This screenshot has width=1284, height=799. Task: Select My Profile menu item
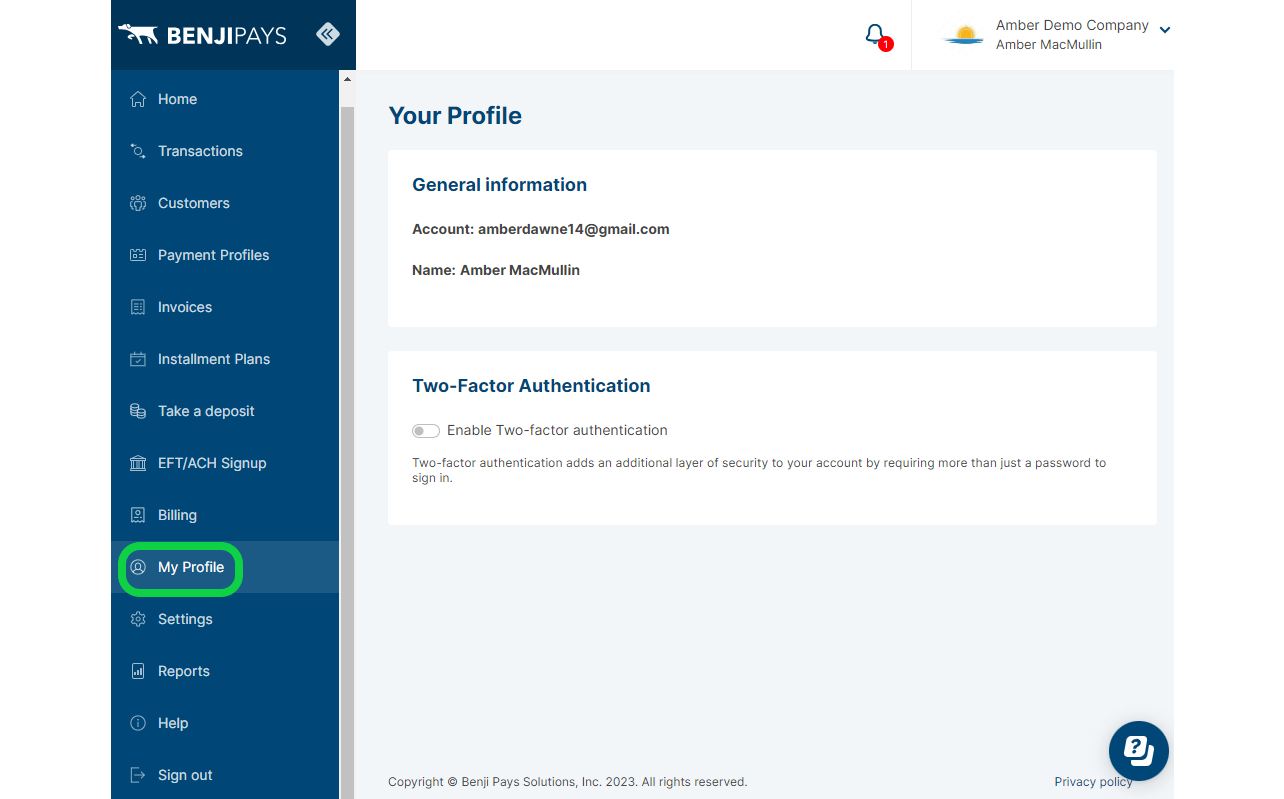pos(225,567)
